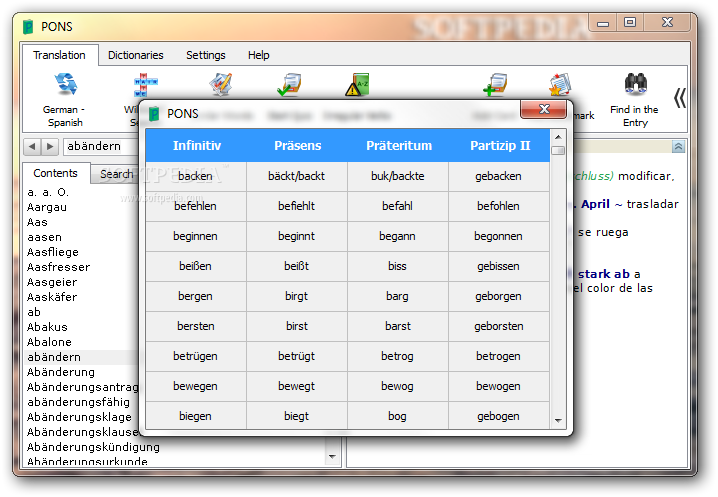Select 'abänderungsfähig' in the contents list
718x497 pixels.
(78, 402)
